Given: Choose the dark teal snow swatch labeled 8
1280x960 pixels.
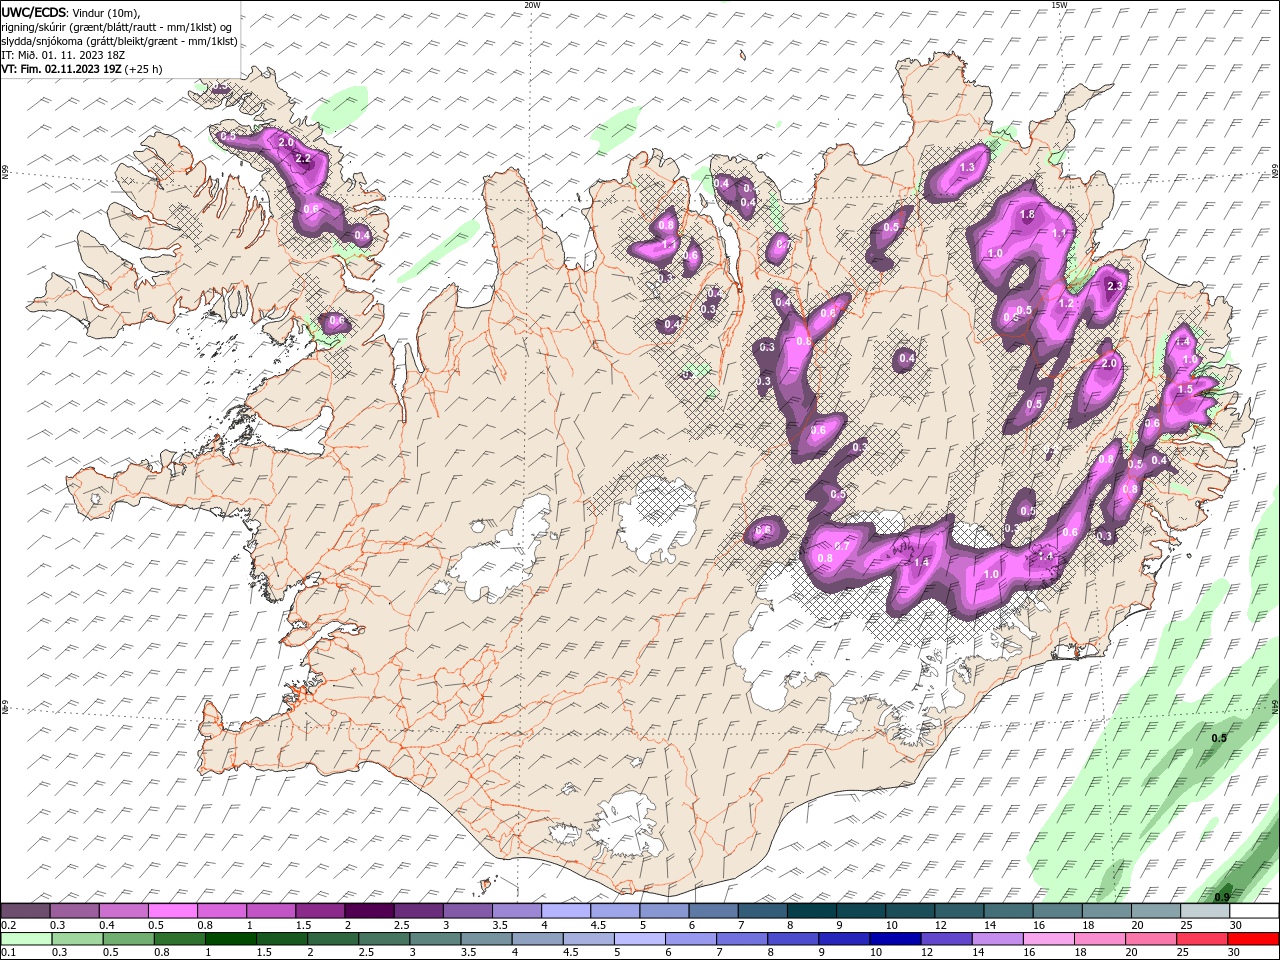Looking at the screenshot, I should [x=811, y=911].
